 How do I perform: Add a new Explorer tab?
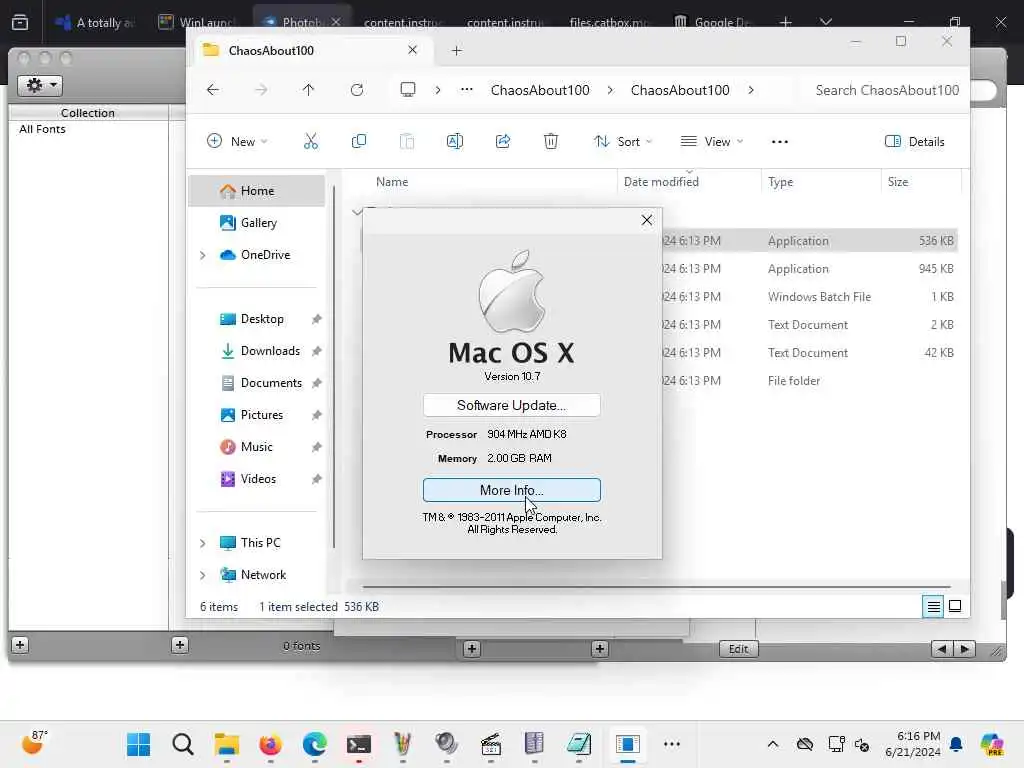tap(456, 50)
